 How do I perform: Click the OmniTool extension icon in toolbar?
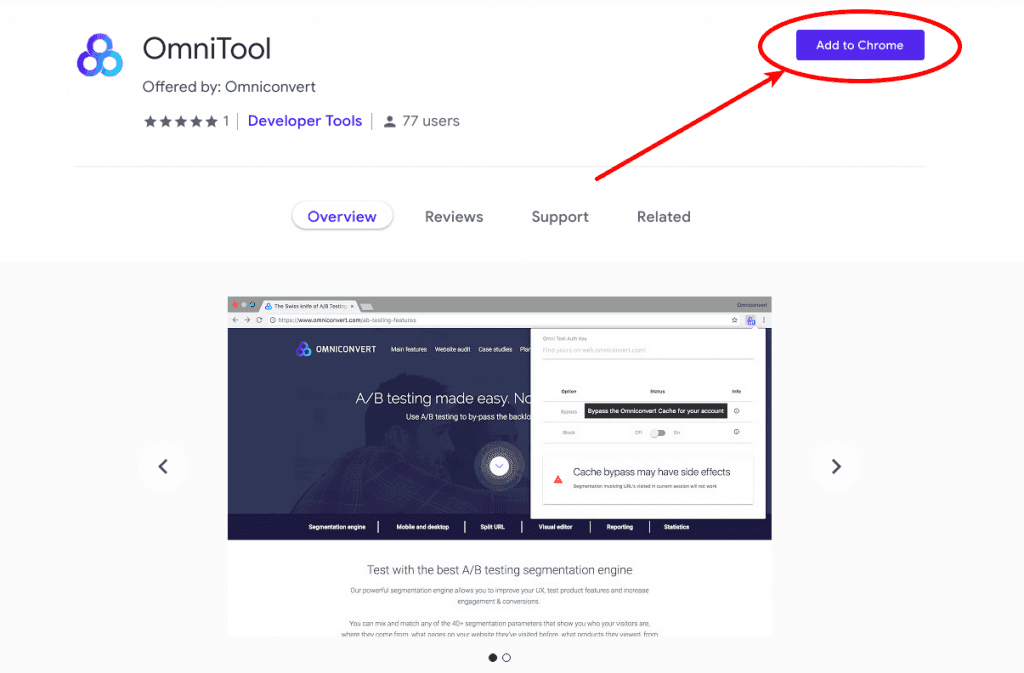(x=750, y=320)
